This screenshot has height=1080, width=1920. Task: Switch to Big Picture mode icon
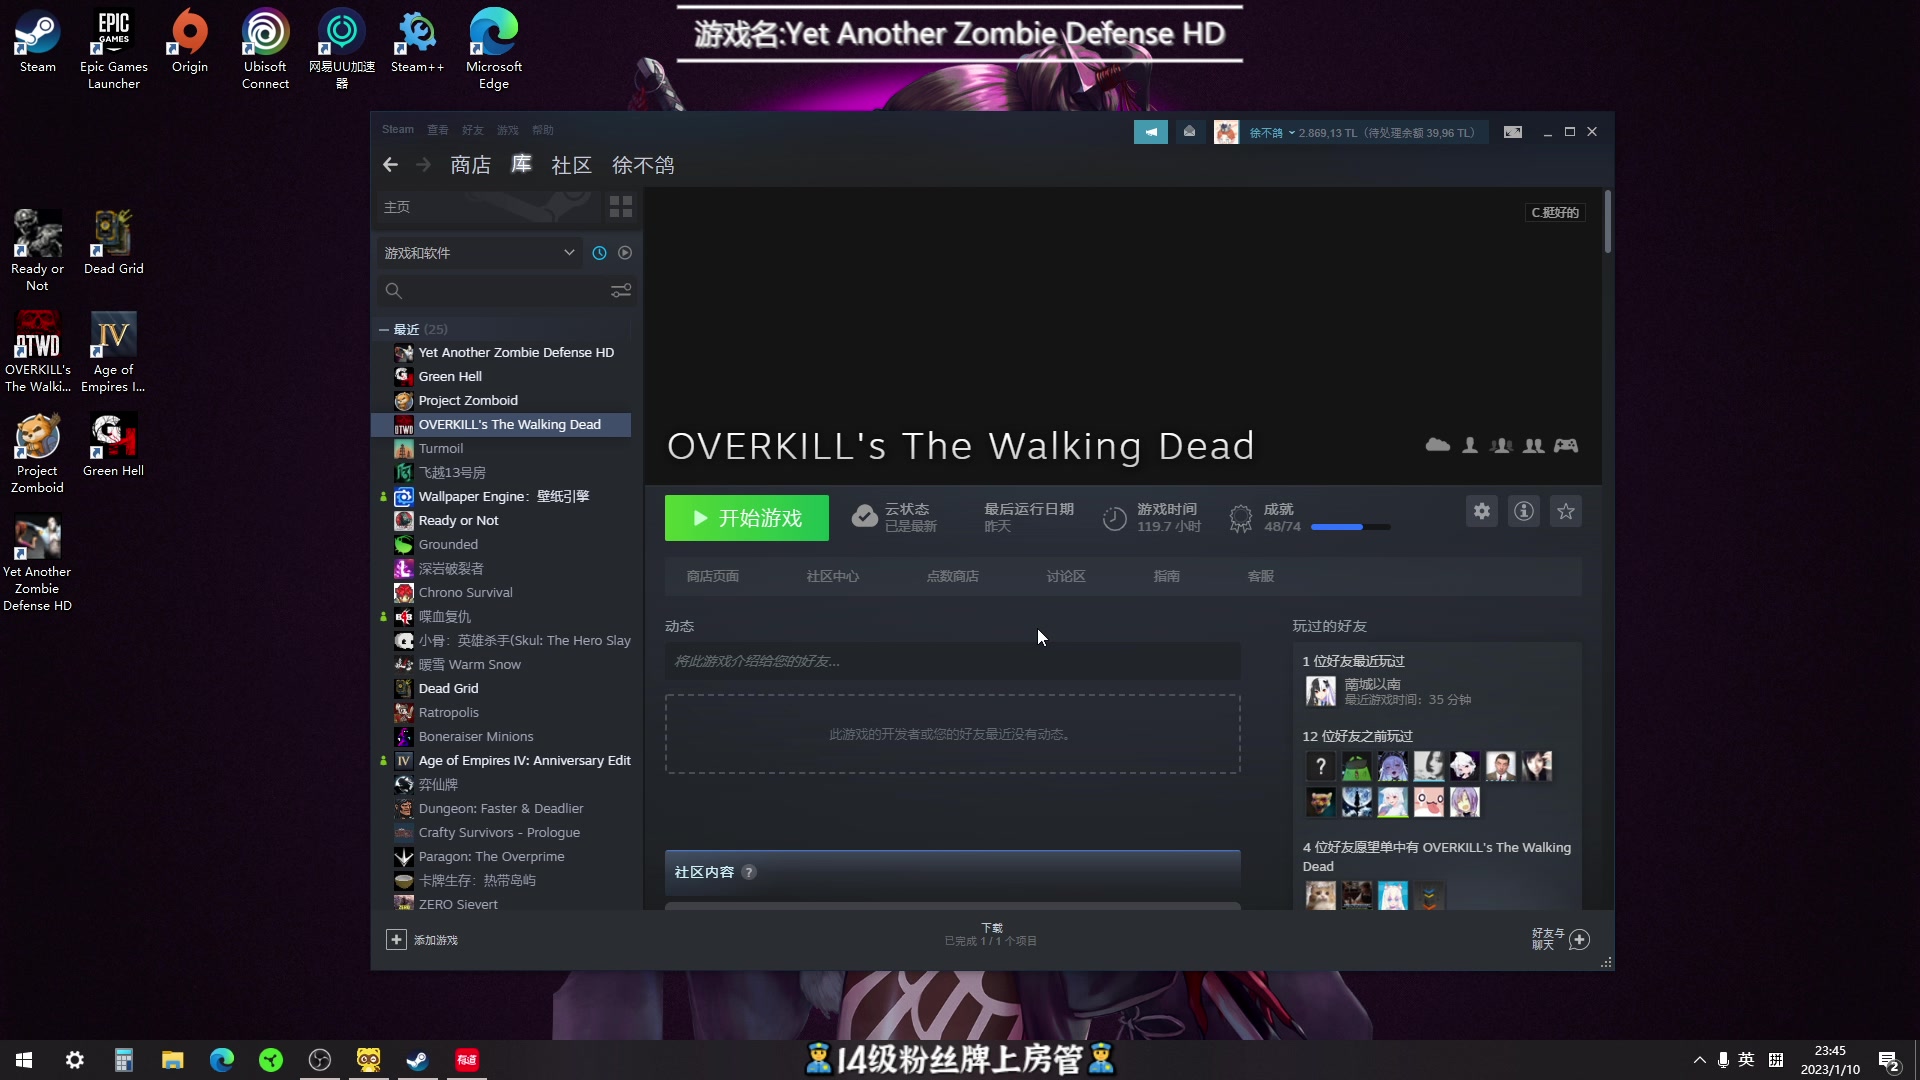tap(1512, 132)
